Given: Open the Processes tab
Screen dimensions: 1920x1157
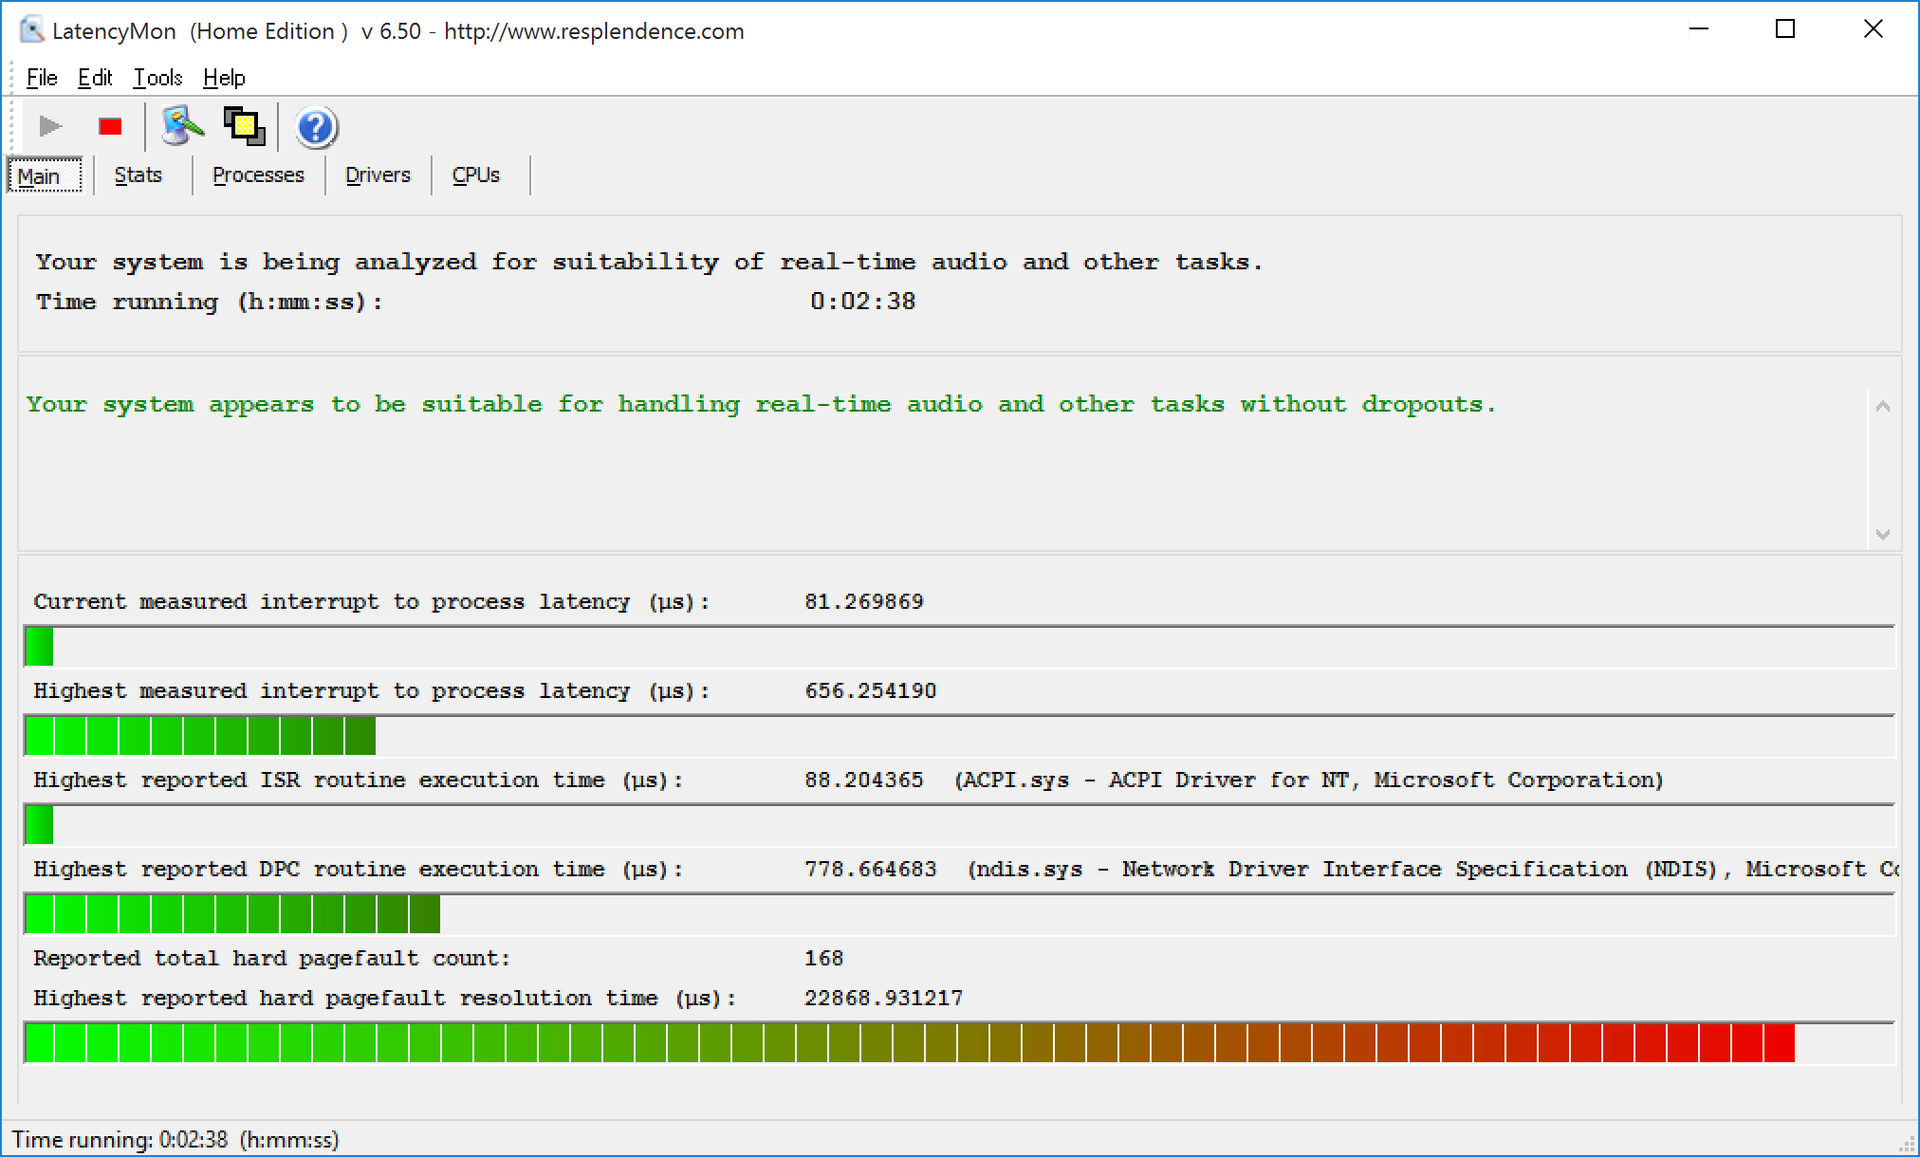Looking at the screenshot, I should pos(258,175).
